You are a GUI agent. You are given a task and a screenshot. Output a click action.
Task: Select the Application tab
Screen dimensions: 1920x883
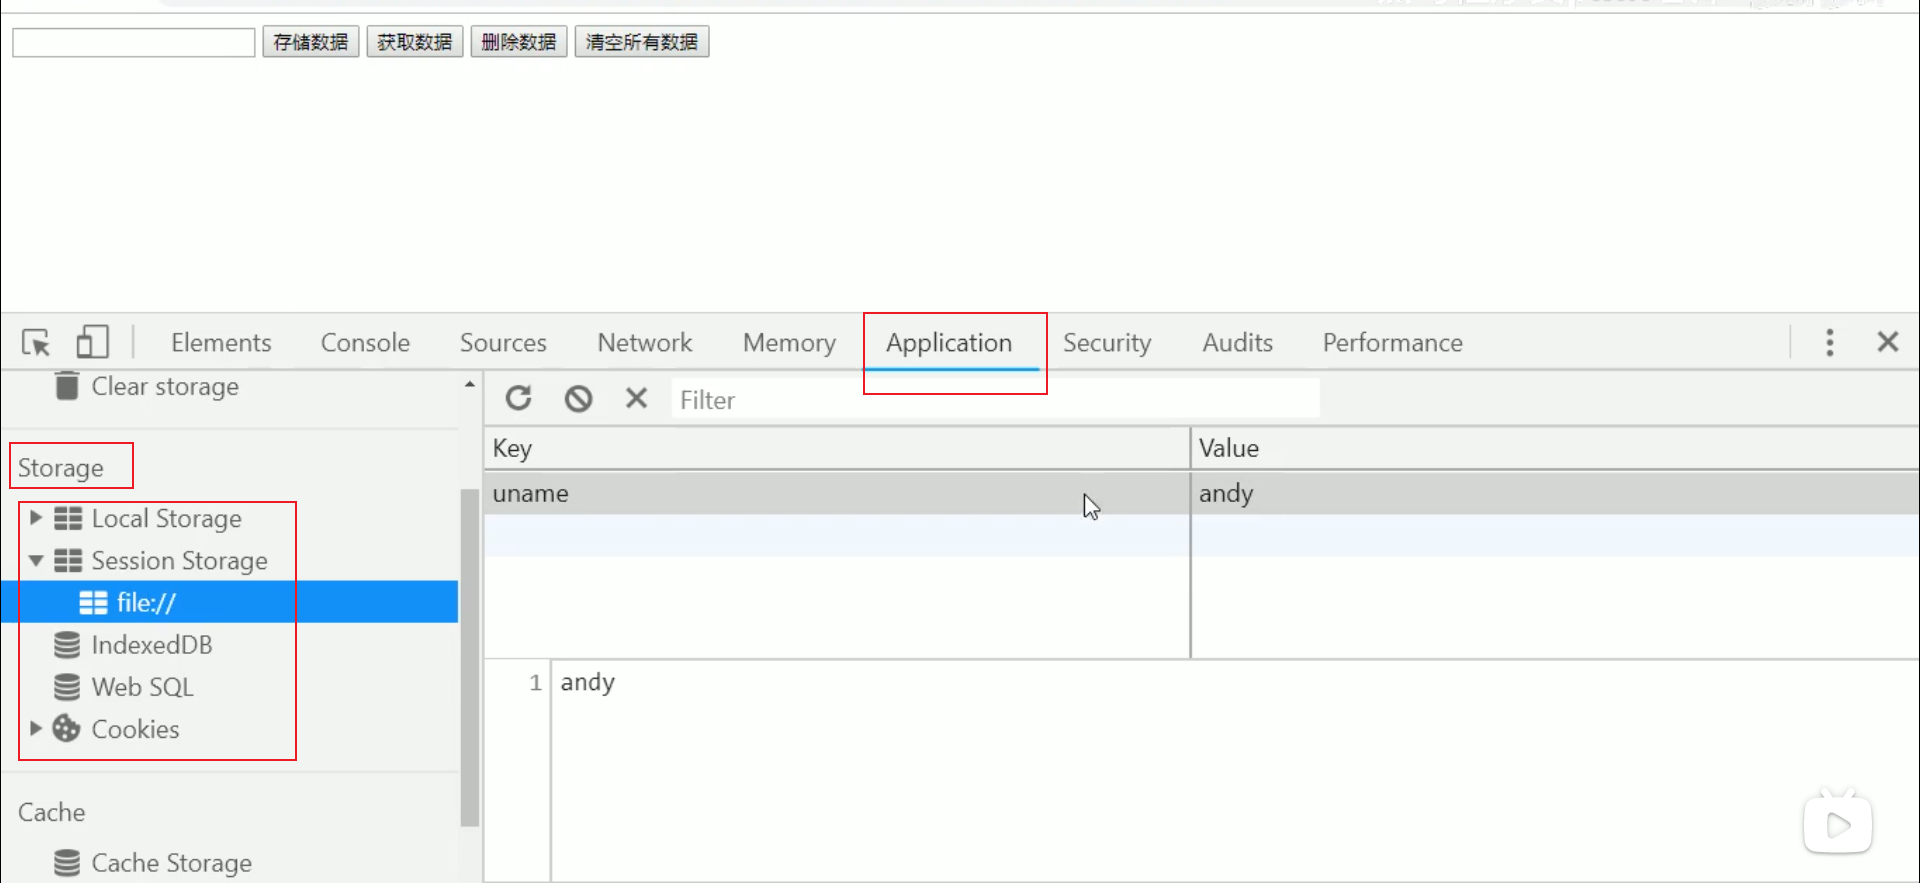949,343
